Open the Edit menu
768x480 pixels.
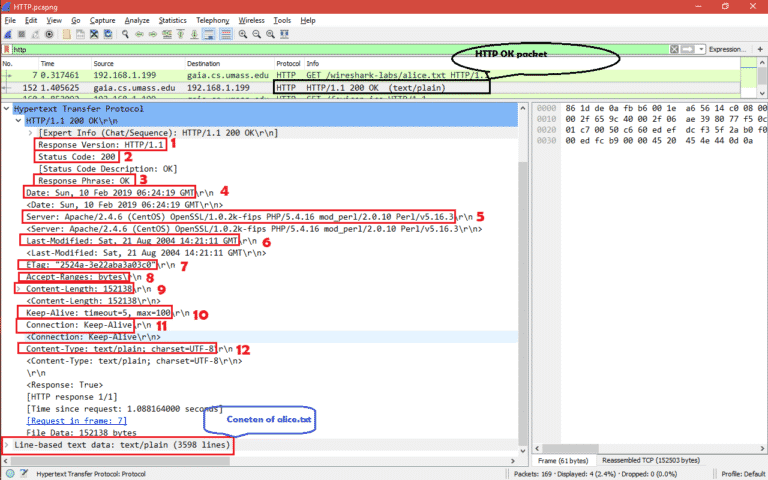tap(31, 21)
